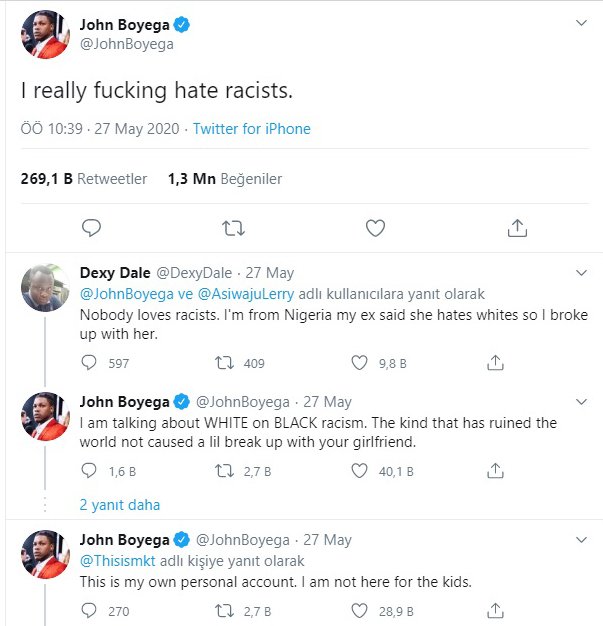Retweet the main tweet
Screen dimensions: 603x626
pyautogui.click(x=232, y=228)
